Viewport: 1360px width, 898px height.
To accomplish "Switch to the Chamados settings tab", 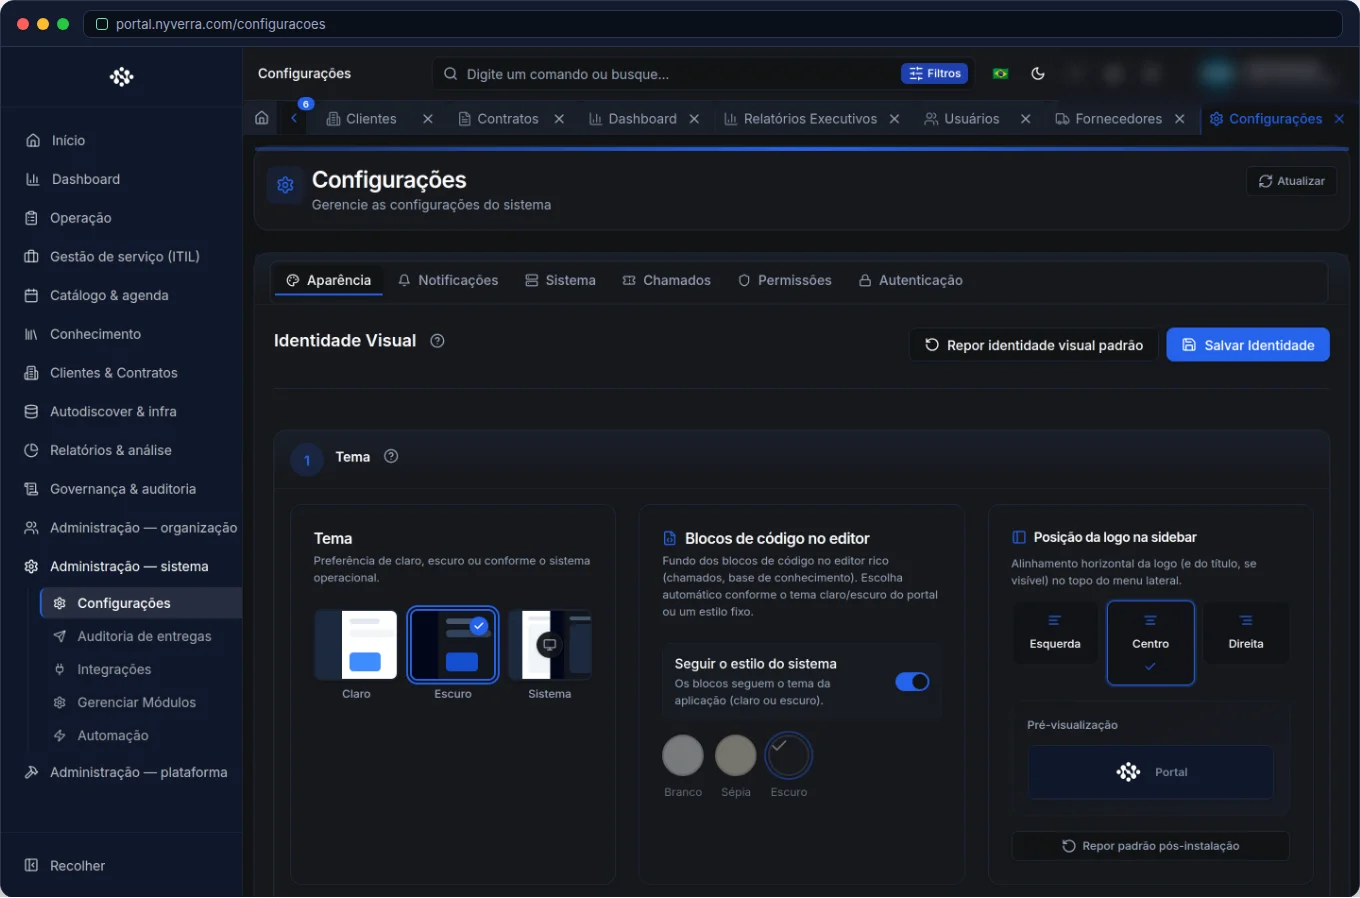I will (667, 281).
